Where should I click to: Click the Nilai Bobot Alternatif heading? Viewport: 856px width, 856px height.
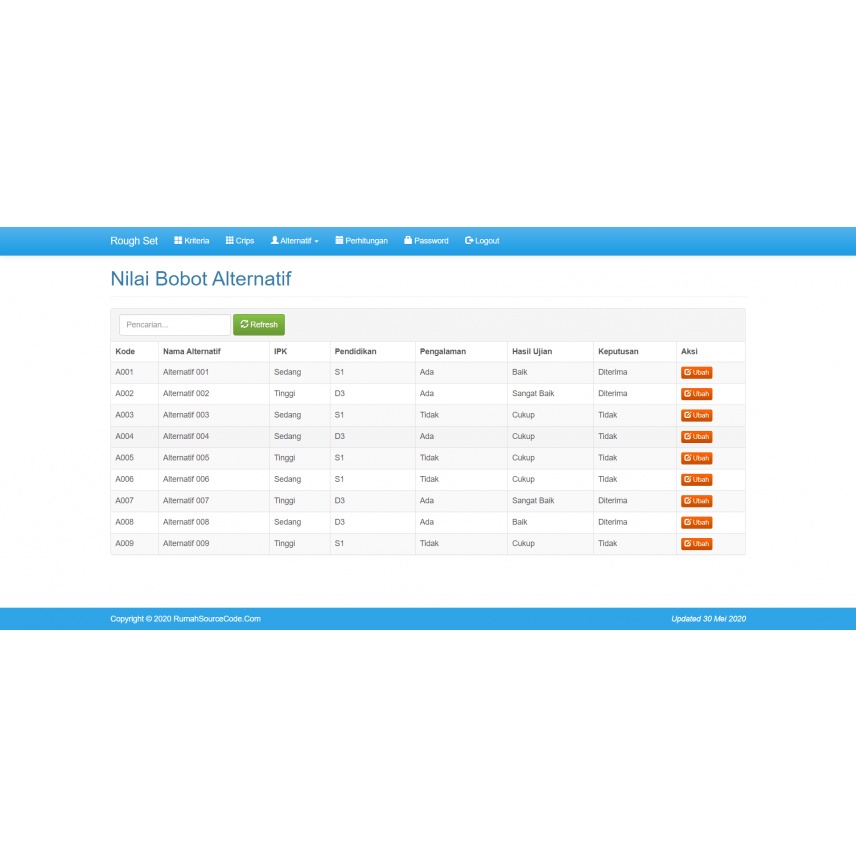click(x=201, y=279)
